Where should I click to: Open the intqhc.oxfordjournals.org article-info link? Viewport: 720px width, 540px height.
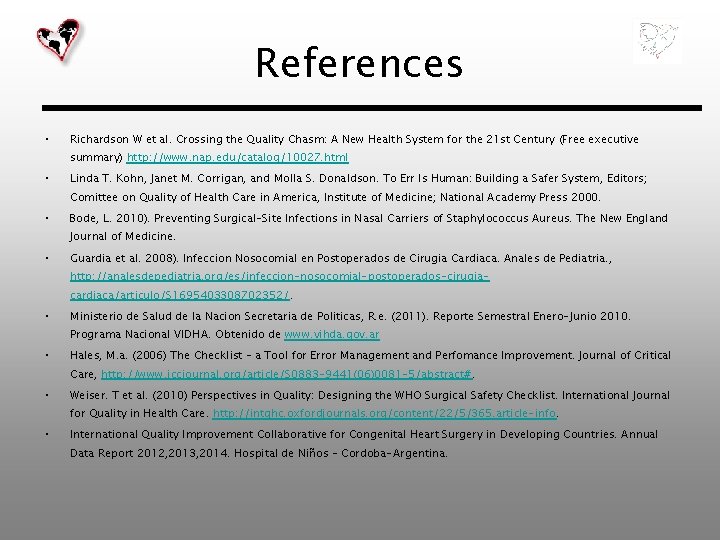point(384,413)
